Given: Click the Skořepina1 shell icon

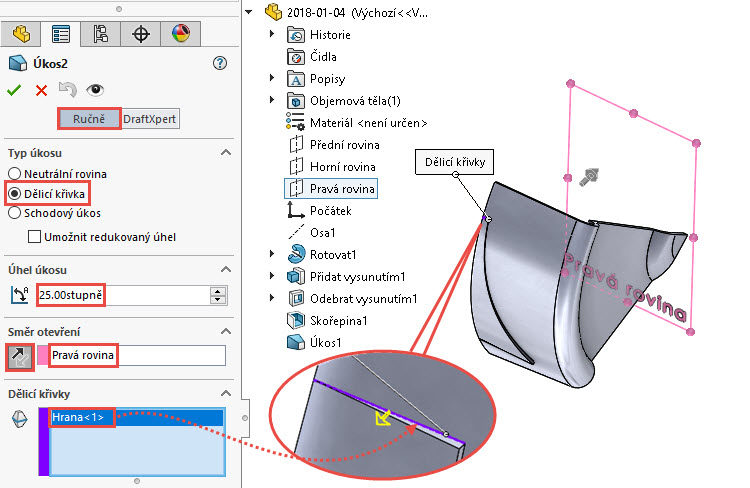Looking at the screenshot, I should click(296, 320).
